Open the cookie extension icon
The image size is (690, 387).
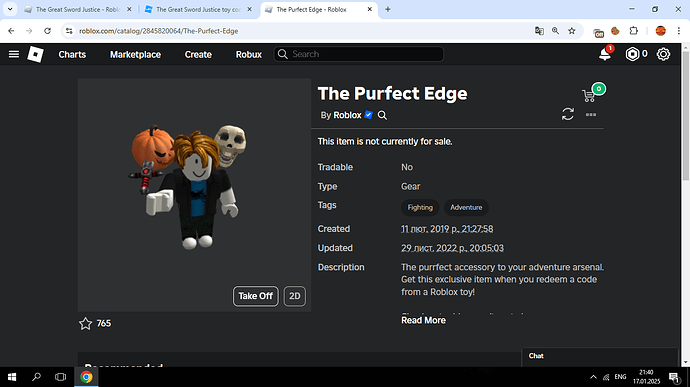pyautogui.click(x=615, y=31)
